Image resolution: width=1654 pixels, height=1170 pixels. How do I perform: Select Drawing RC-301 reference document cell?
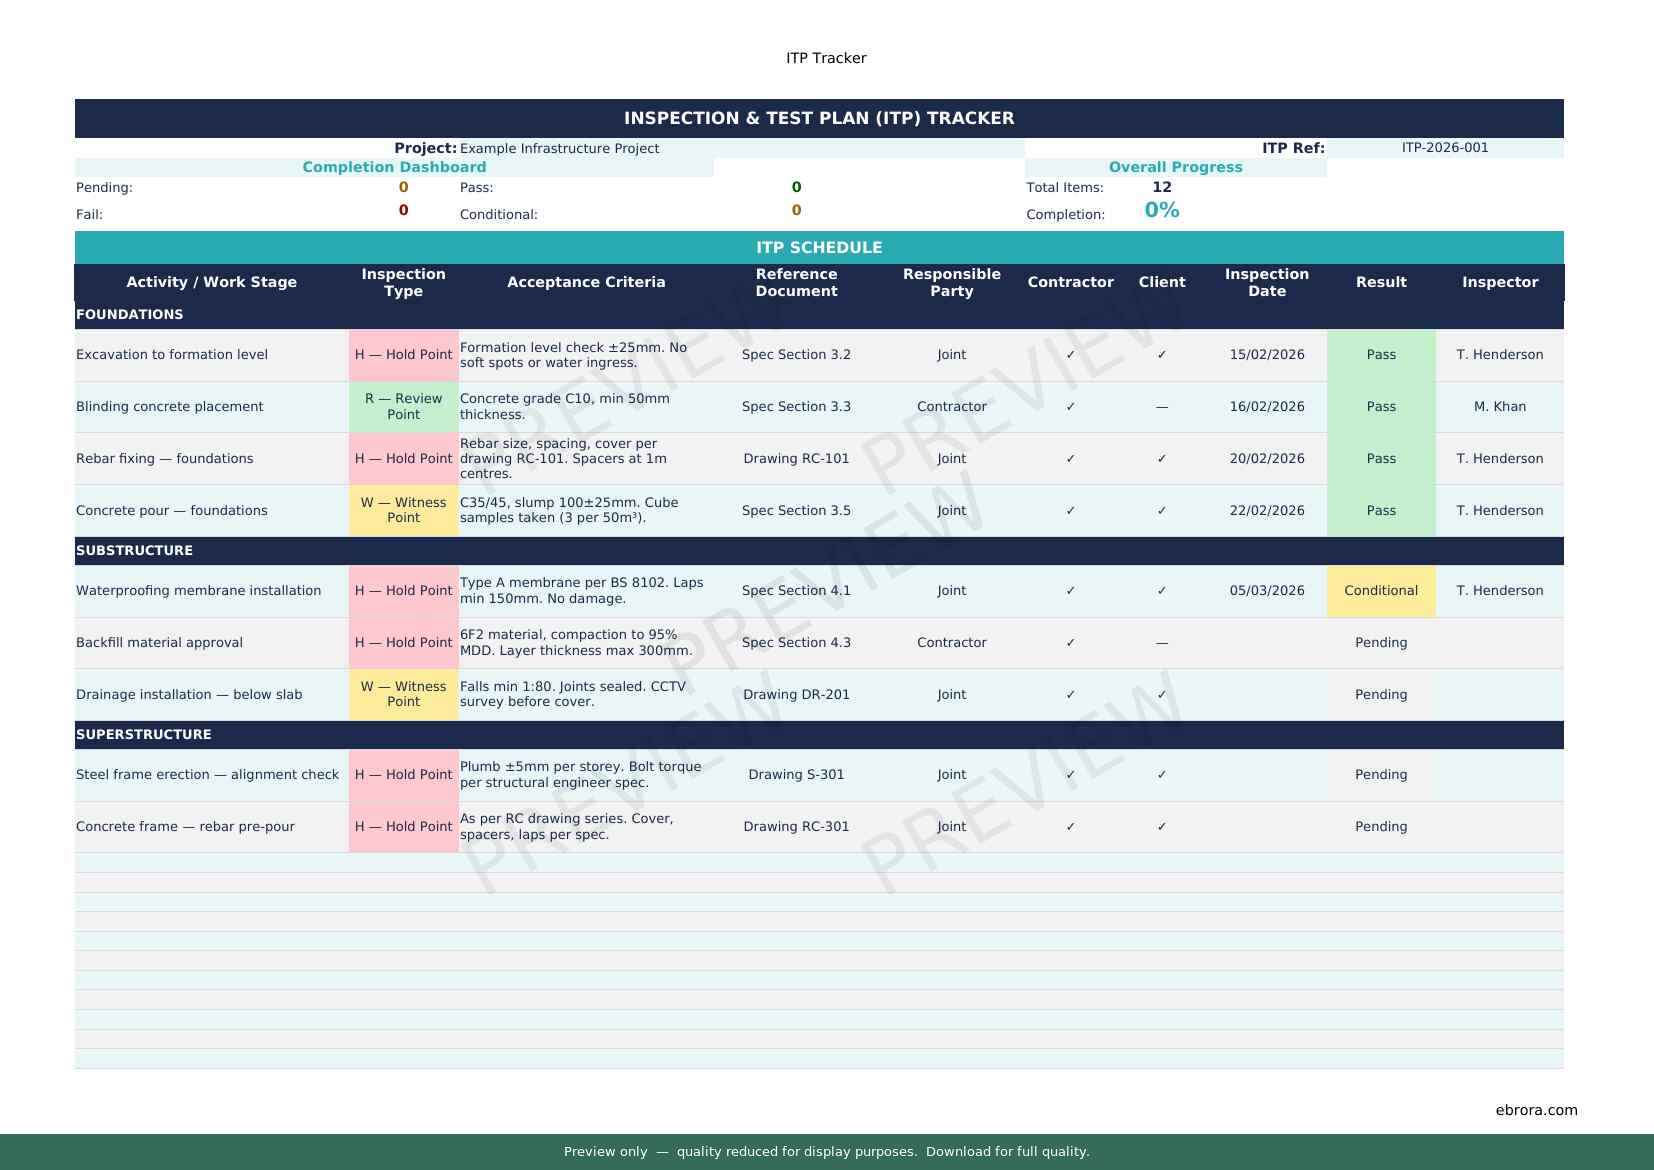pos(796,827)
